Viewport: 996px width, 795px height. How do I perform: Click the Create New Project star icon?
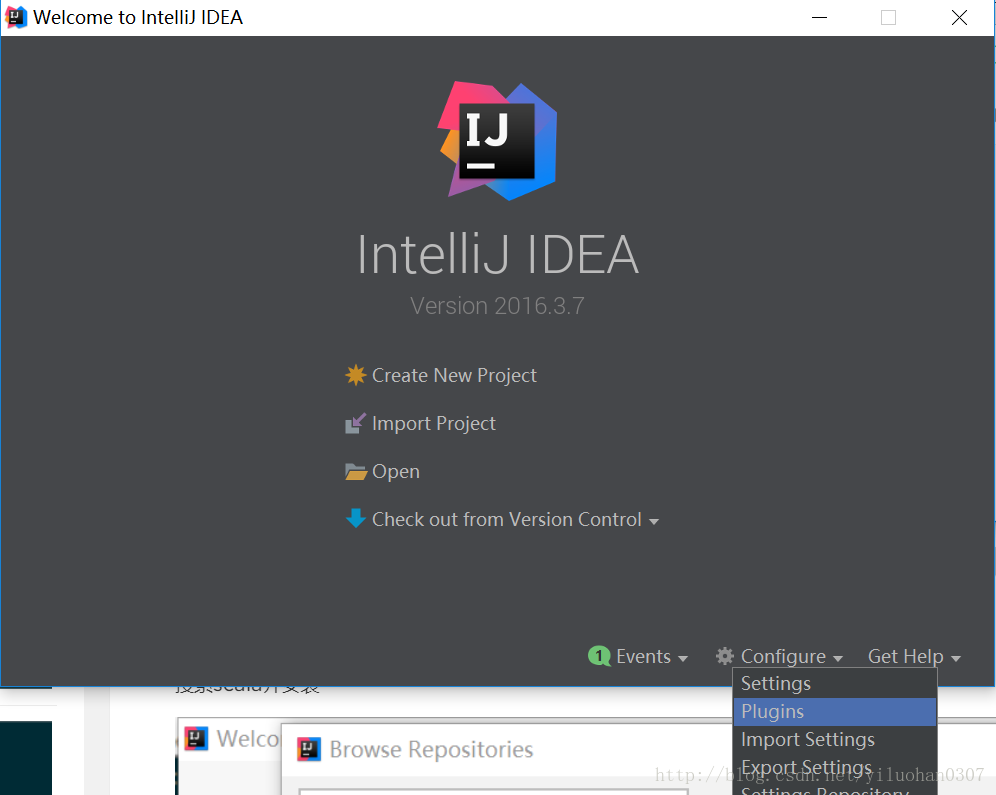[x=356, y=375]
